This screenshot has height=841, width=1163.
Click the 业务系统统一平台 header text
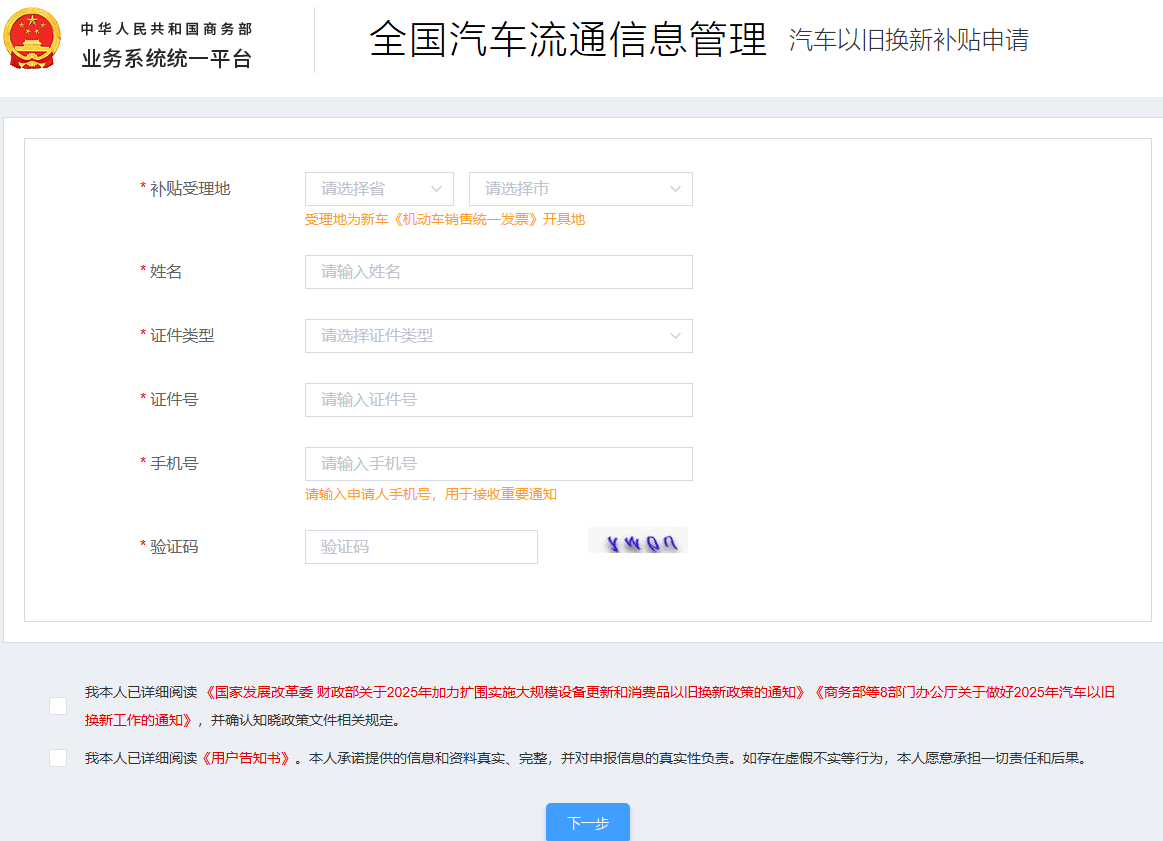tap(167, 59)
